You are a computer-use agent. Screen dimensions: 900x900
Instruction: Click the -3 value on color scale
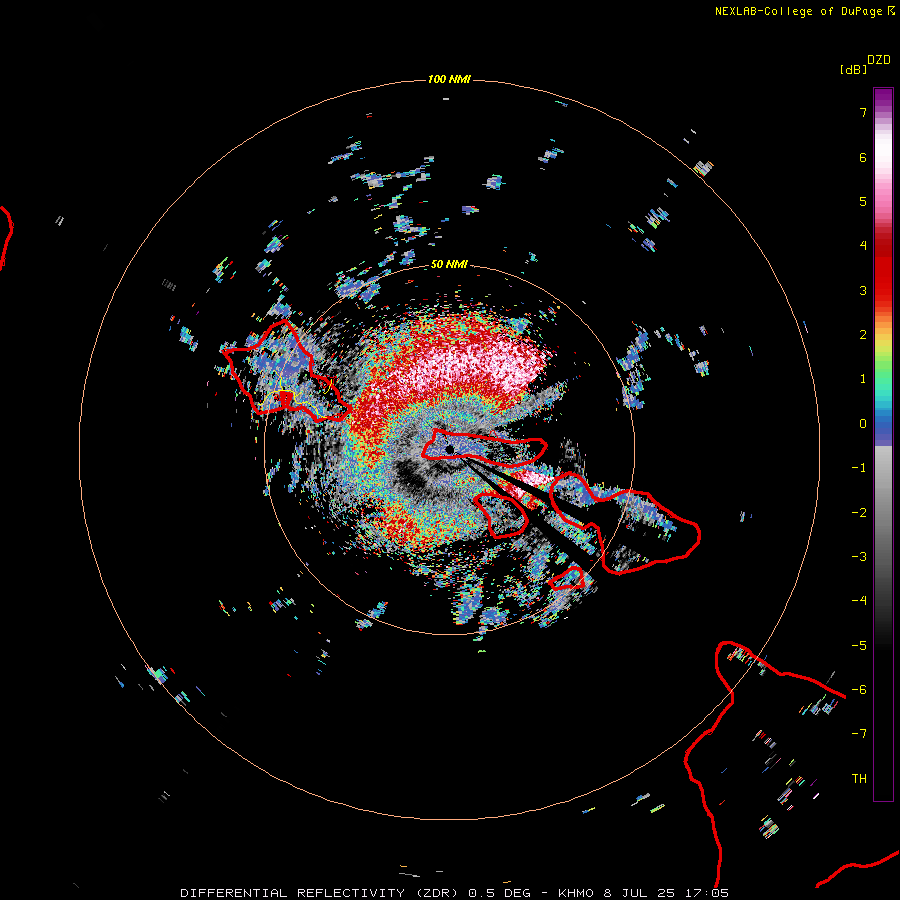859,557
